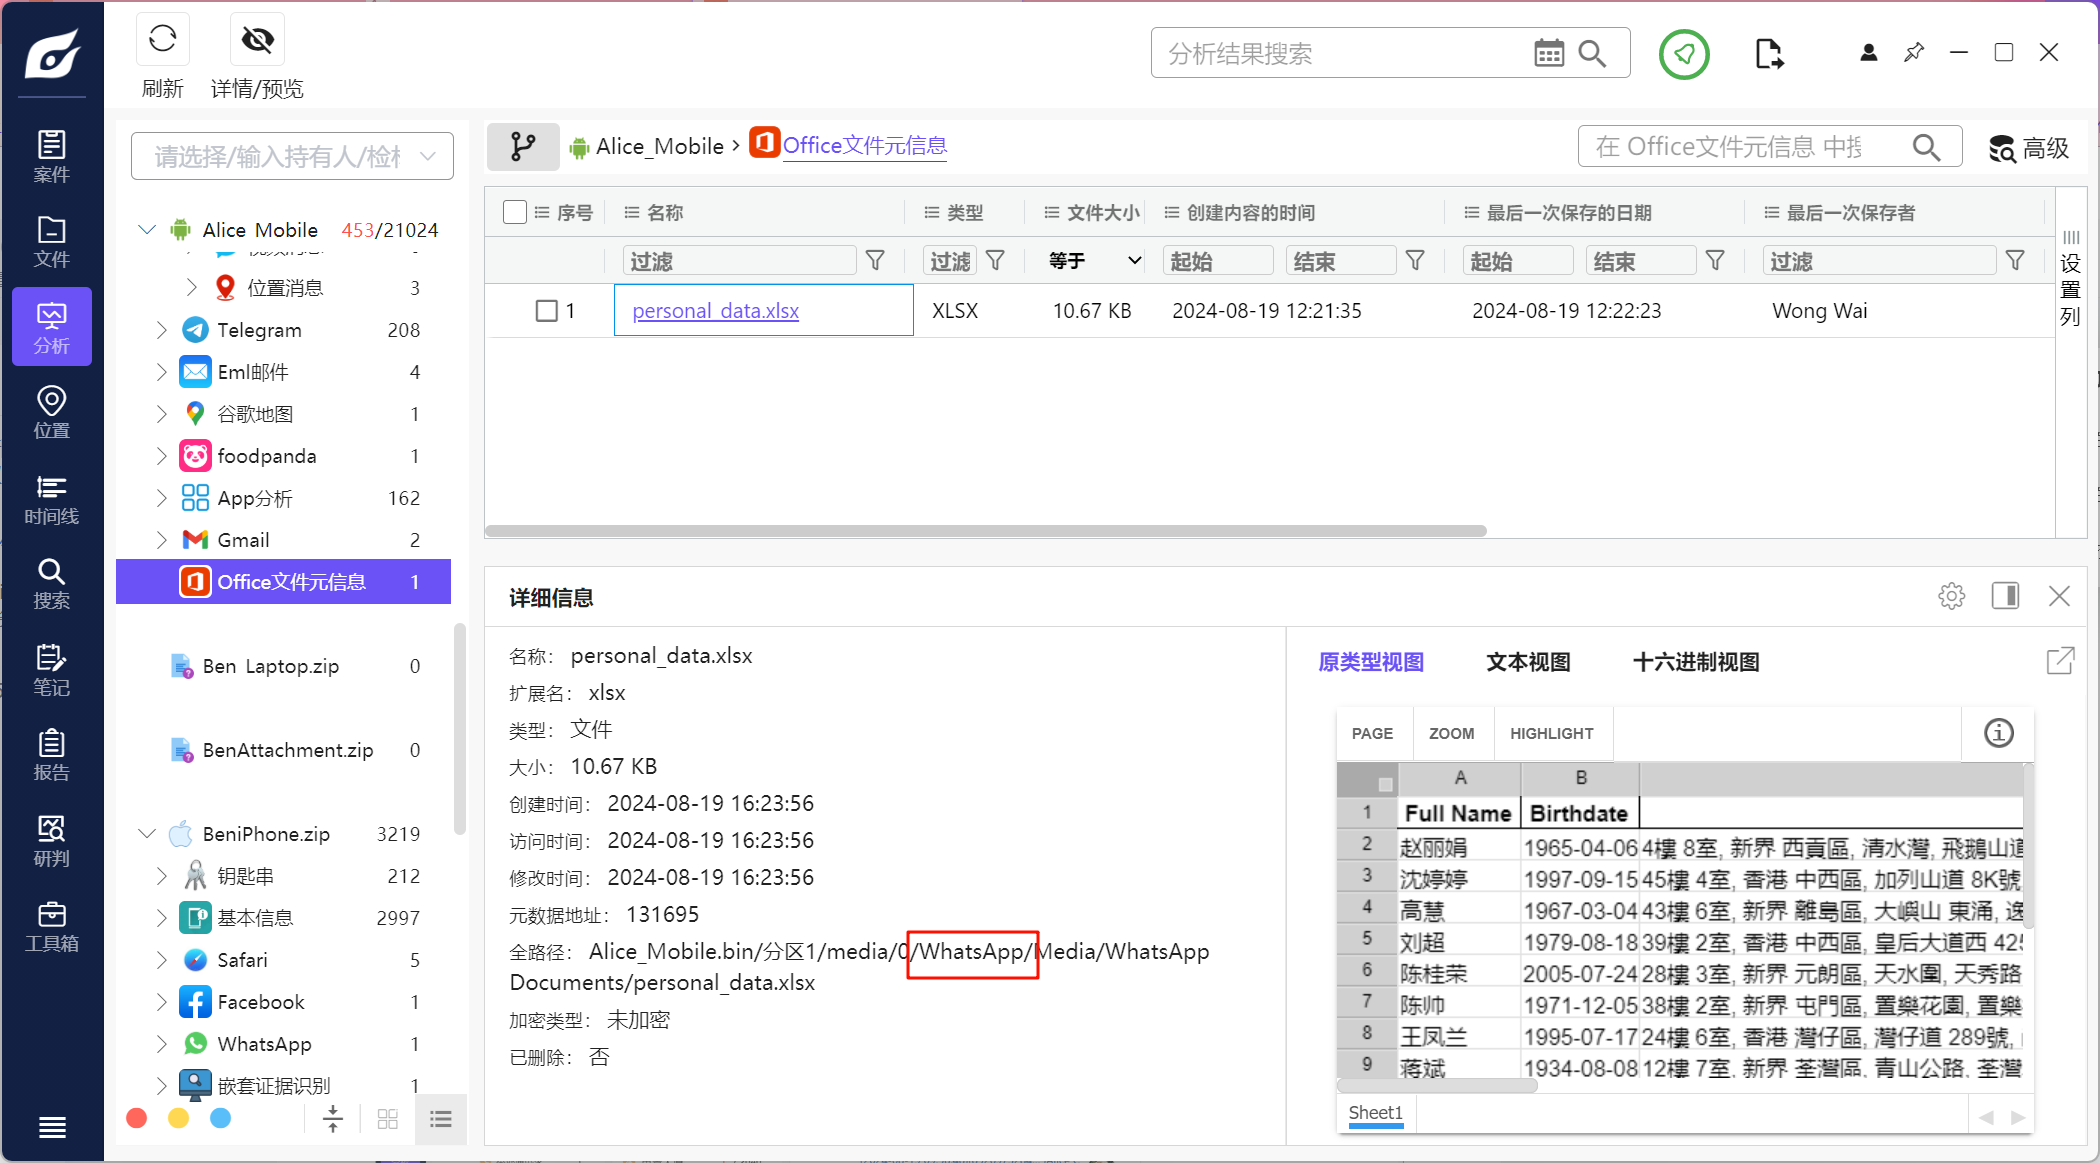Open detail panel settings gear icon
The width and height of the screenshot is (2100, 1163).
[1951, 597]
